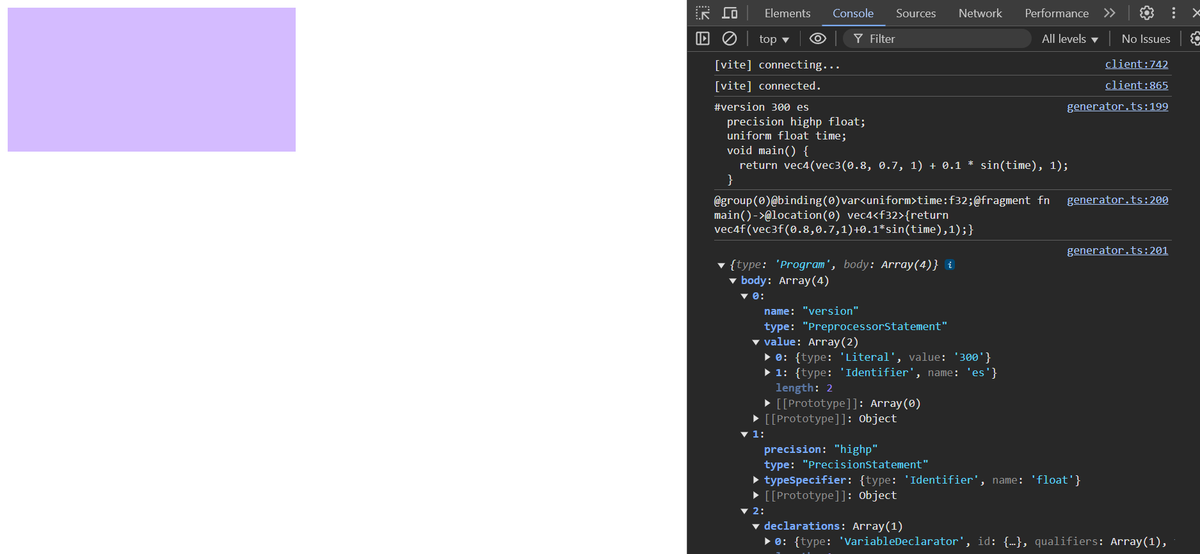Open the All levels log dropdown

1070,39
